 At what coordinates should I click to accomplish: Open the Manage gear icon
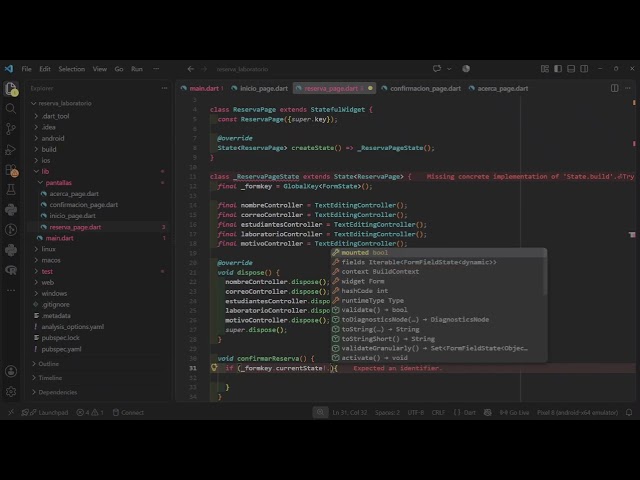(11, 392)
